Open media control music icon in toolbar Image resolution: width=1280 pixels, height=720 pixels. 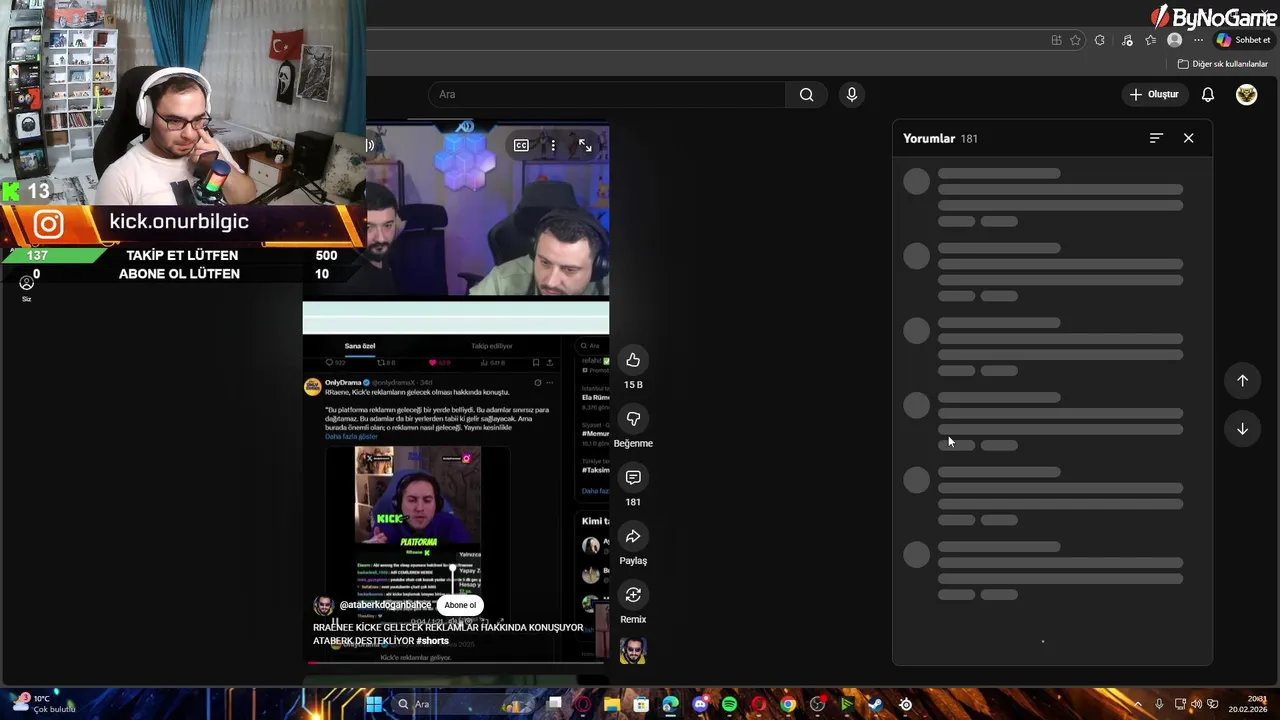pyautogui.click(x=1127, y=40)
